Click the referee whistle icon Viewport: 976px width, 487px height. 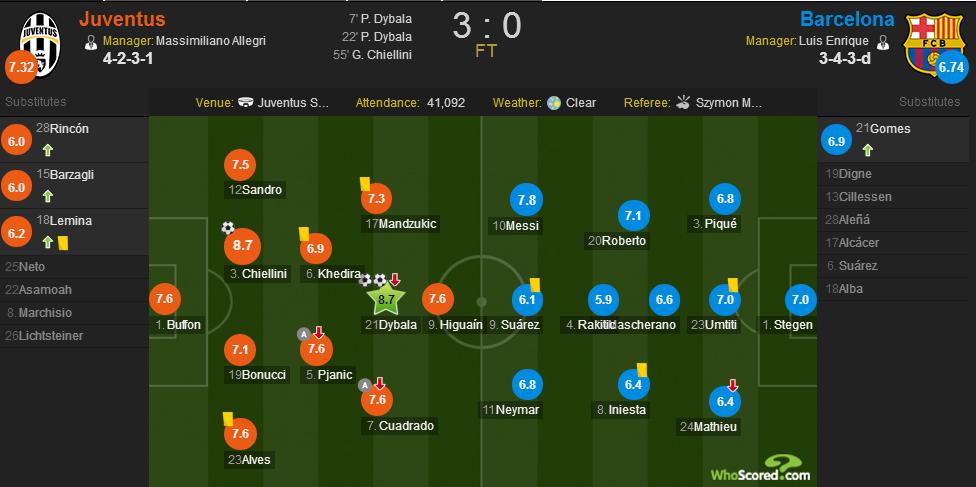pos(684,103)
